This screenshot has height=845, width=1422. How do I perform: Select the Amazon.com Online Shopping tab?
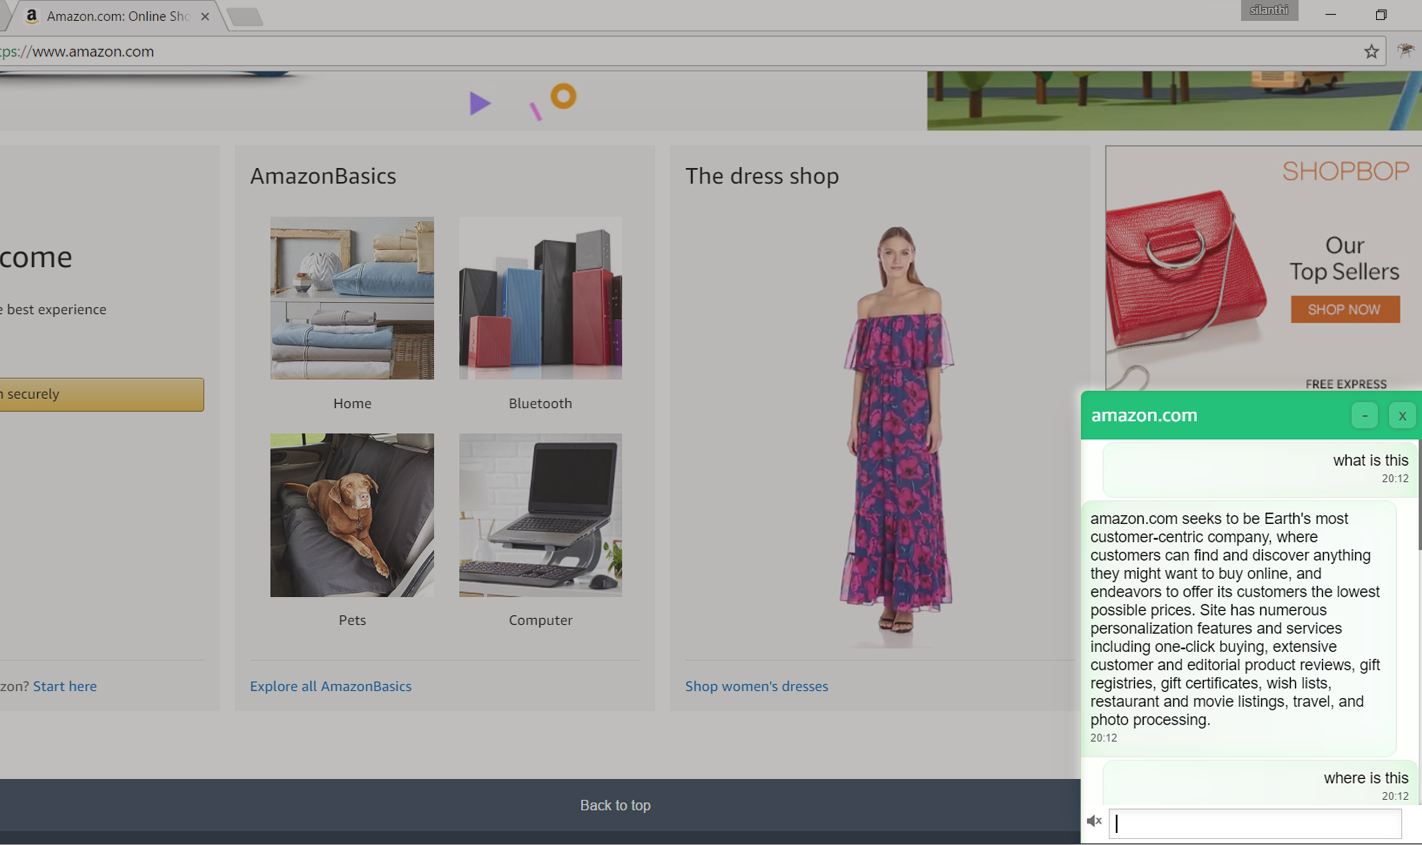pos(117,16)
